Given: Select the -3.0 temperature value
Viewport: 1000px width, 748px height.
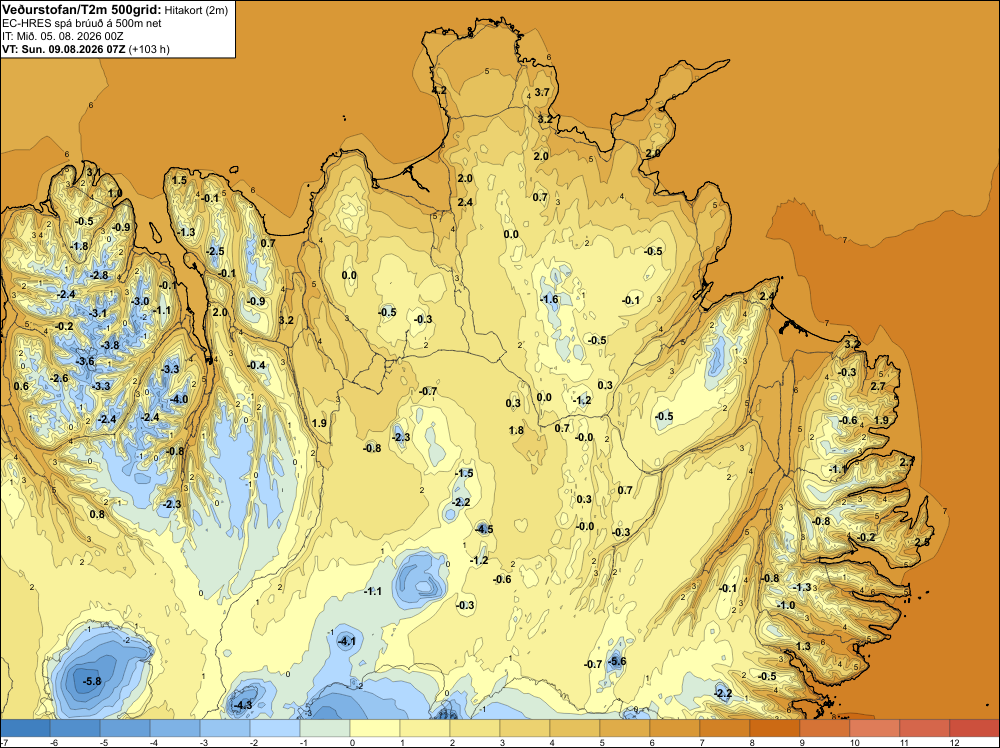Looking at the screenshot, I should 140,301.
